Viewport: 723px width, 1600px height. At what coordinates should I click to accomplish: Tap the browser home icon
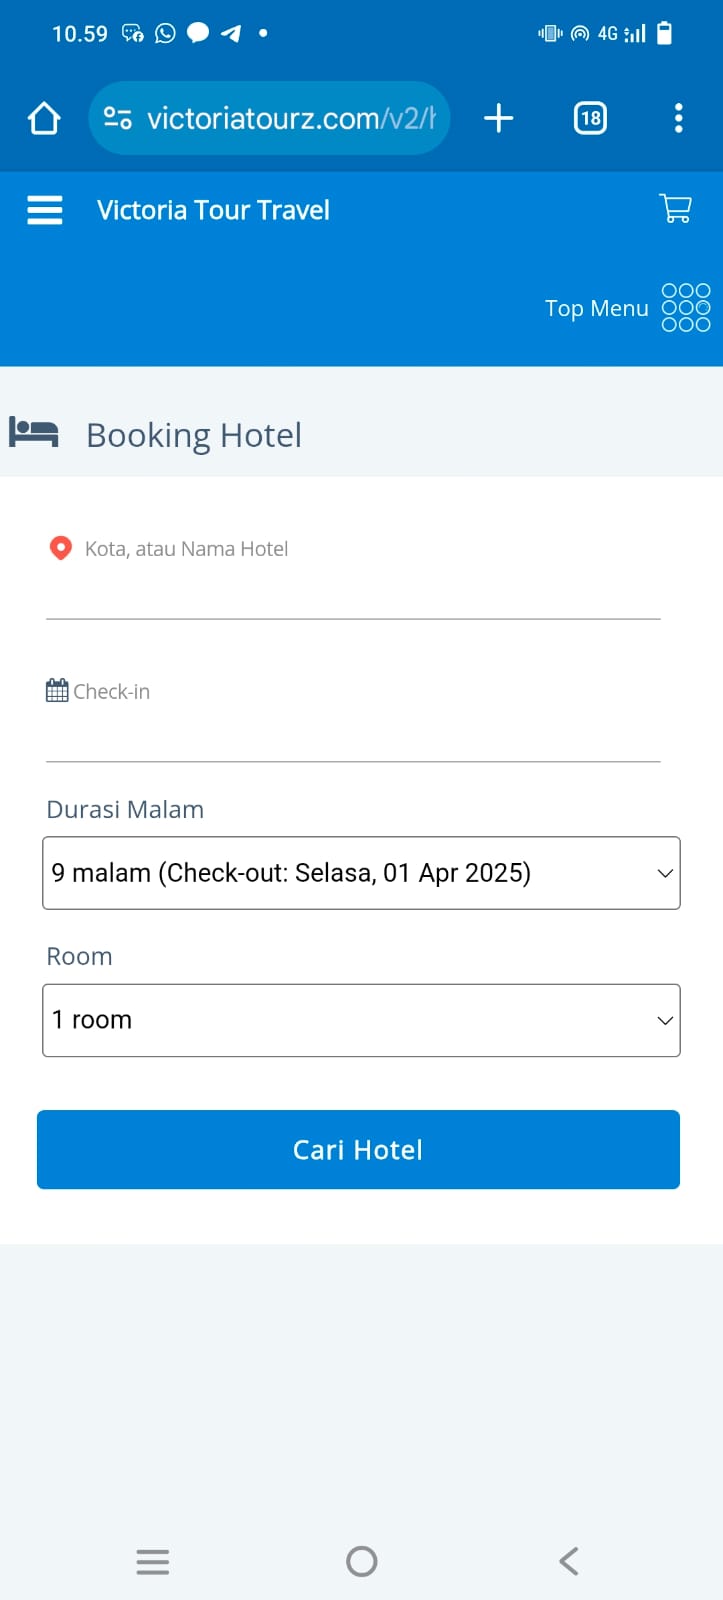coord(44,119)
